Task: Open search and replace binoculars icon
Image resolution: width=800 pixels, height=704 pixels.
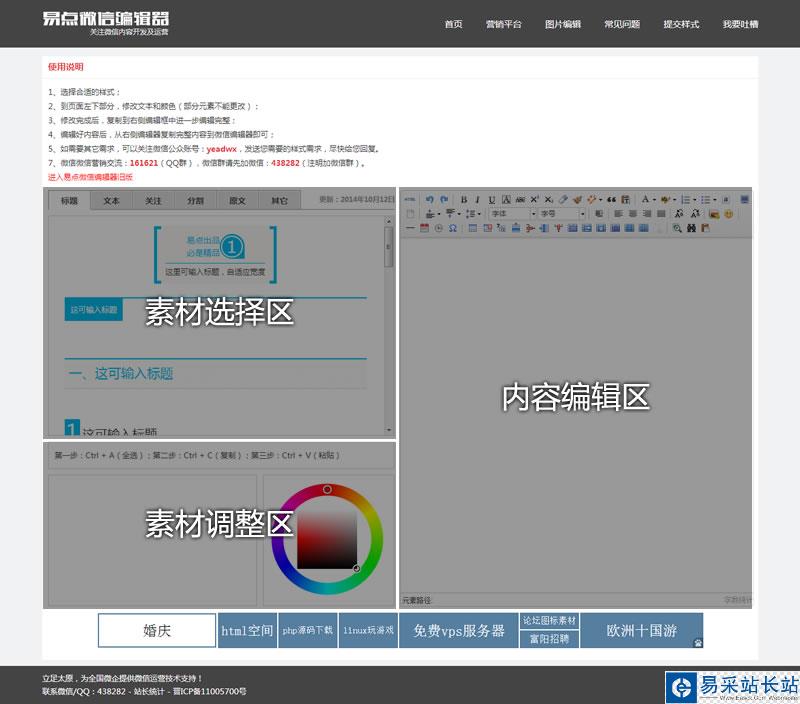Action: click(x=691, y=228)
